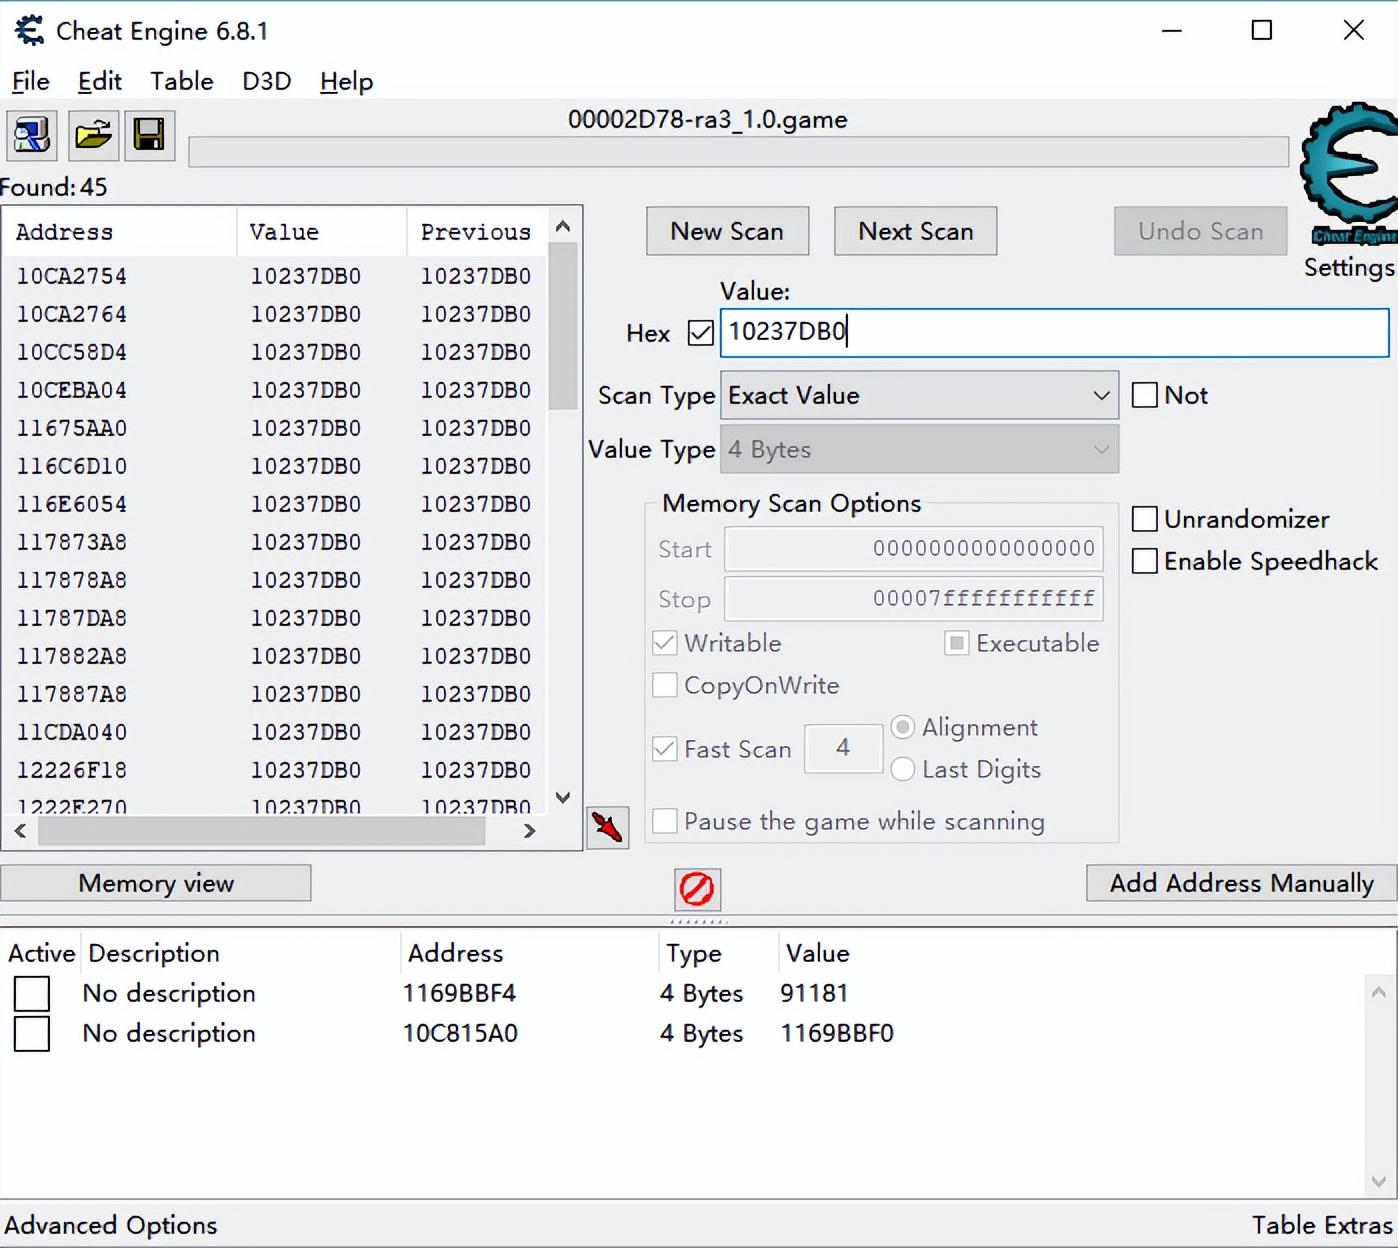Open Table Extras
Image resolution: width=1398 pixels, height=1248 pixels.
click(x=1322, y=1225)
